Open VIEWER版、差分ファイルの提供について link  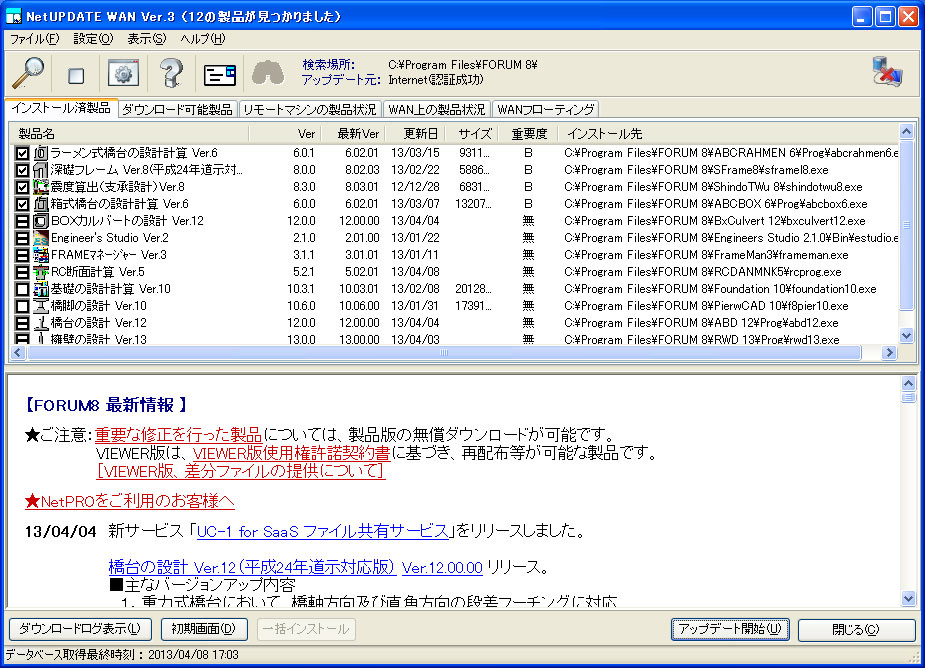[241, 471]
